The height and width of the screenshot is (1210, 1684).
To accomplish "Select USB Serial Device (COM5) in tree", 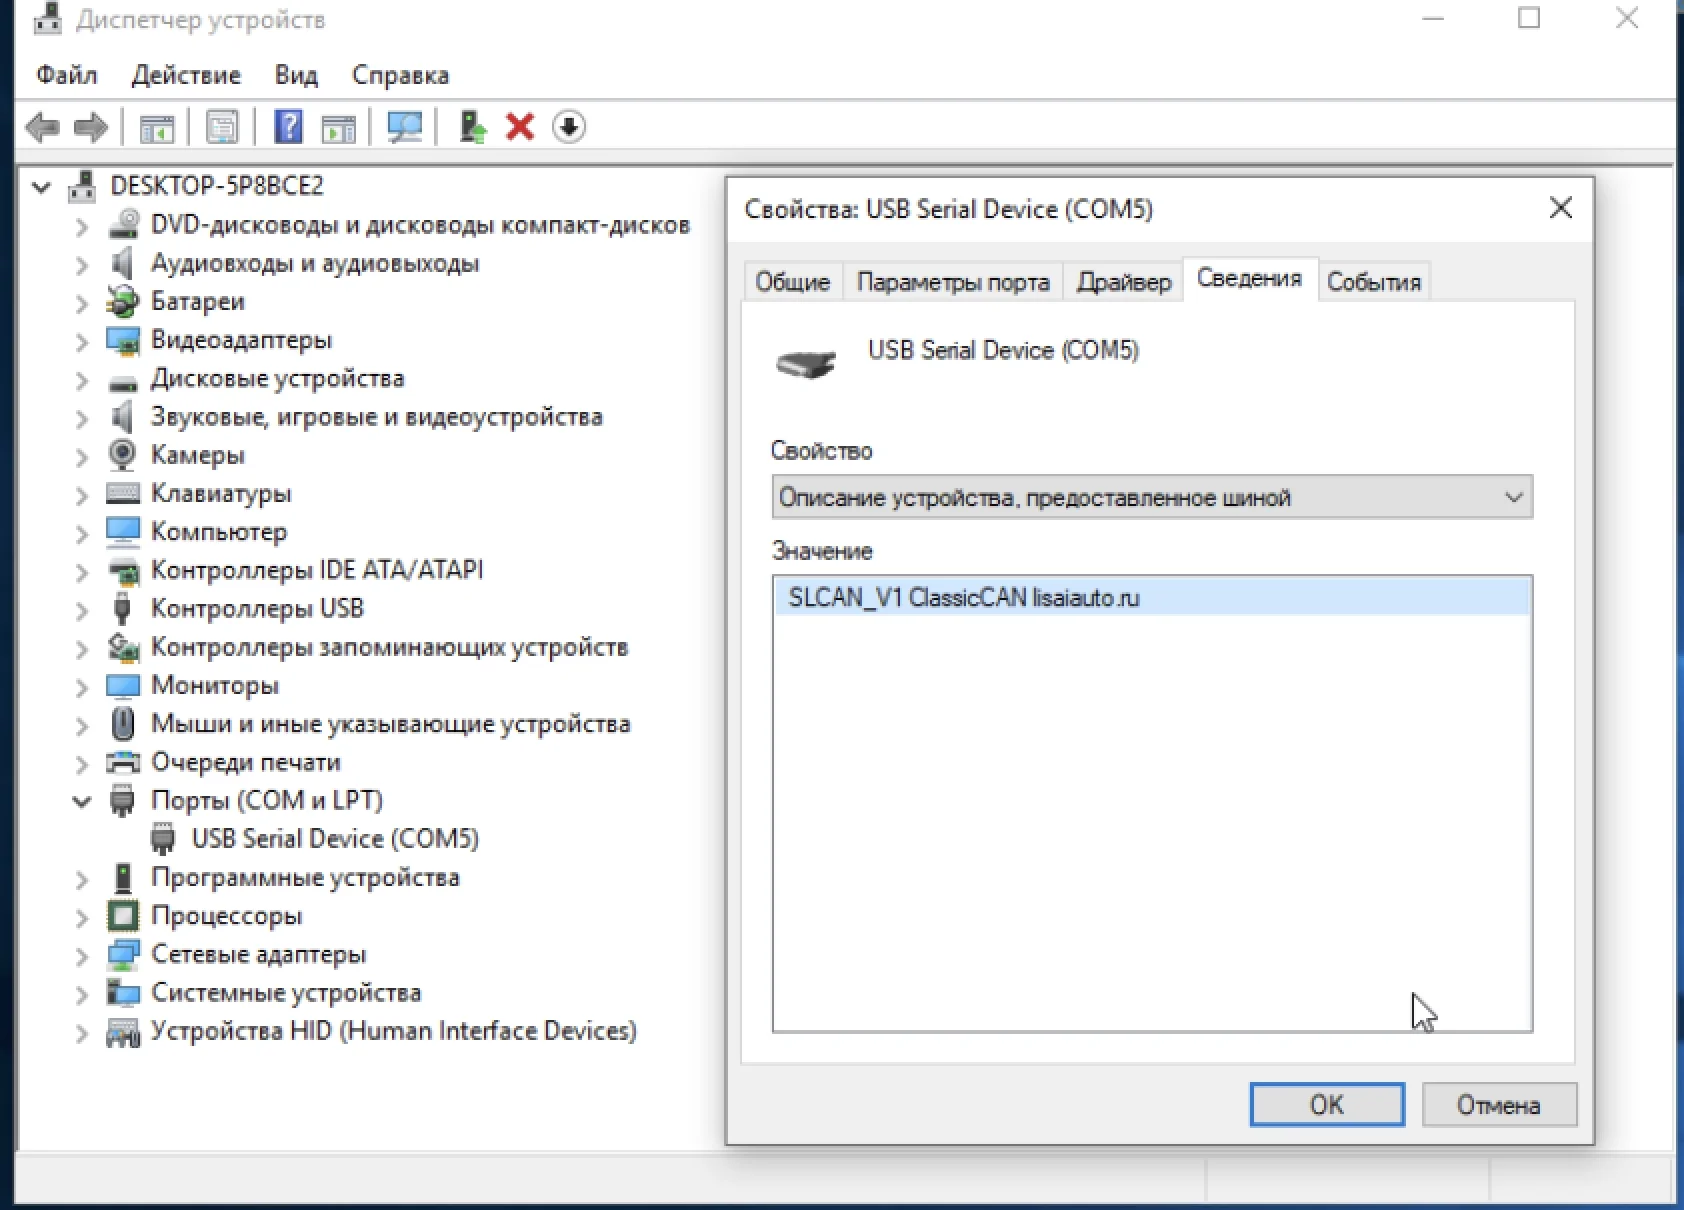I will (334, 838).
